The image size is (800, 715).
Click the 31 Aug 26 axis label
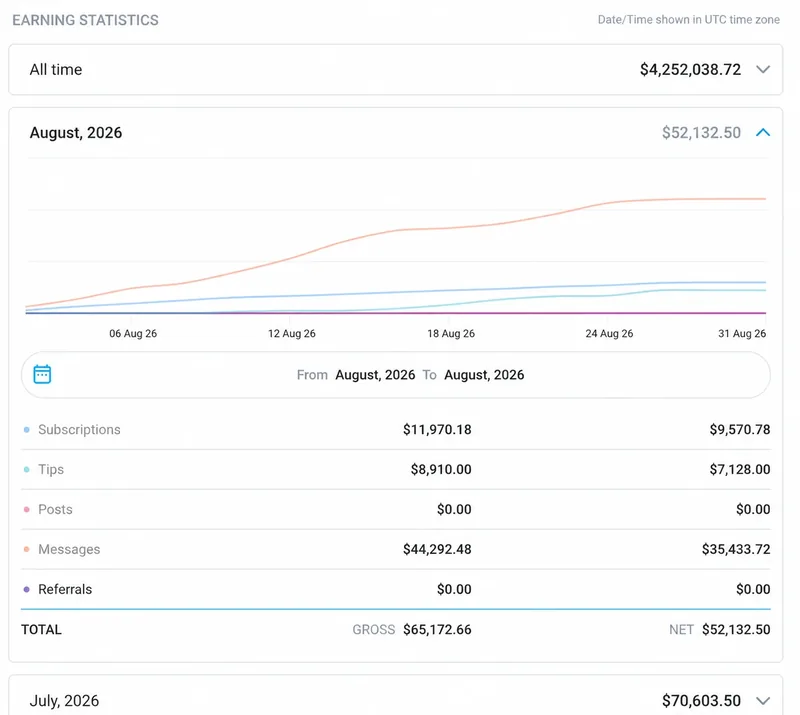click(742, 333)
